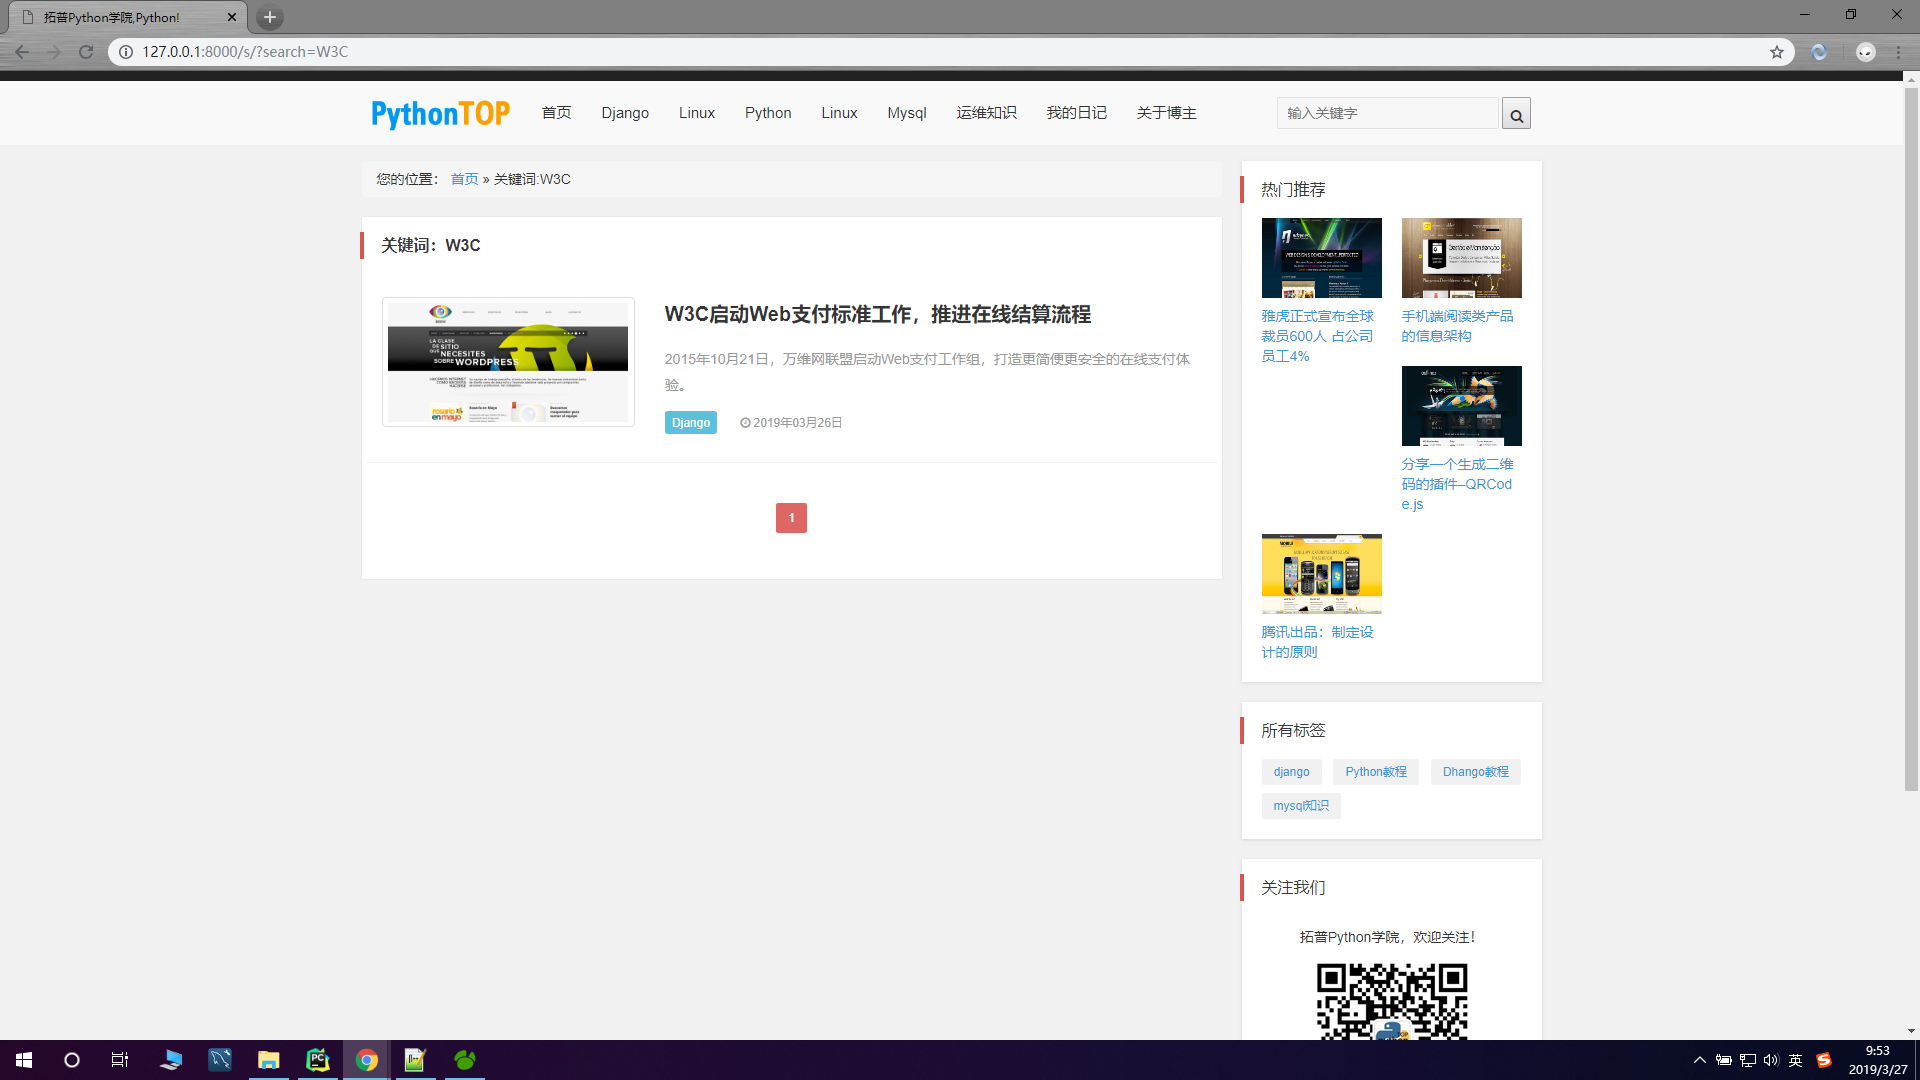This screenshot has height=1080, width=1920.
Task: View site information icon in address bar
Action: (x=126, y=52)
